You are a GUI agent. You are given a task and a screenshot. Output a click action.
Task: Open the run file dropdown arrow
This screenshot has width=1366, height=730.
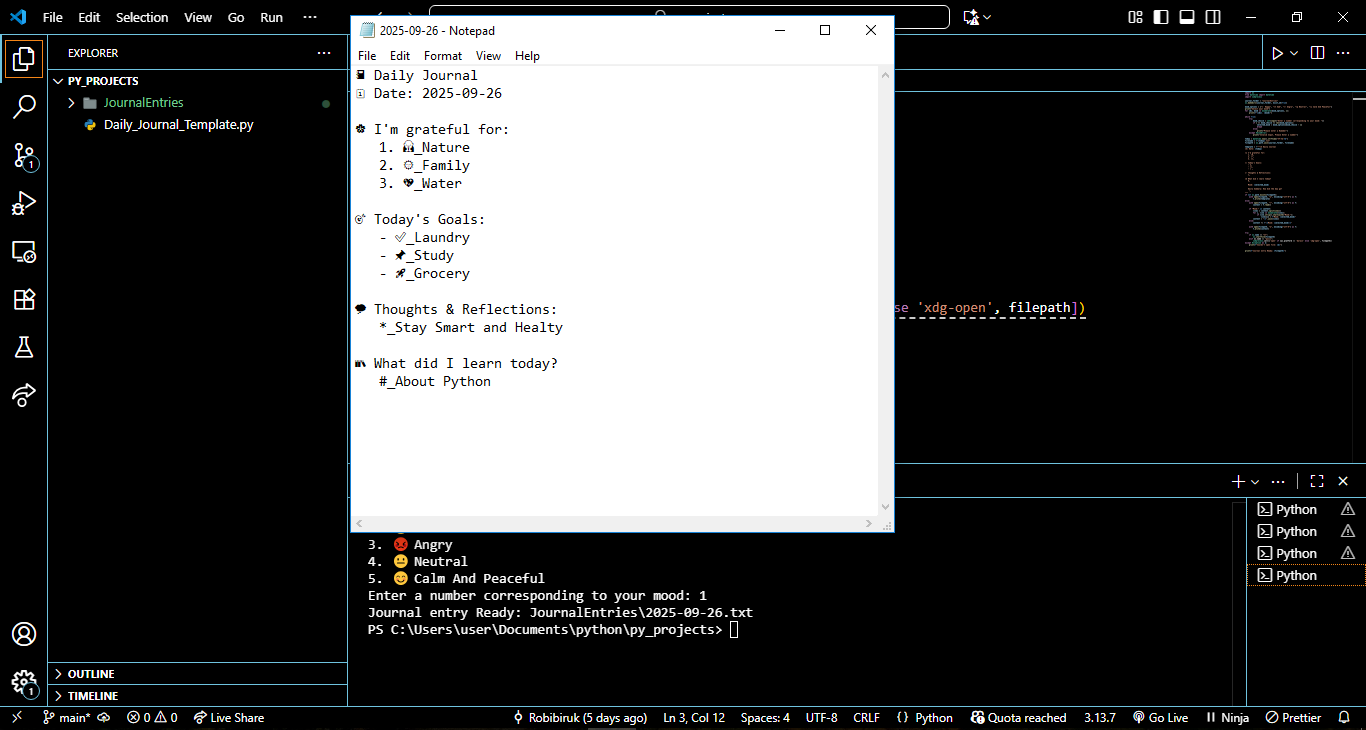1294,53
